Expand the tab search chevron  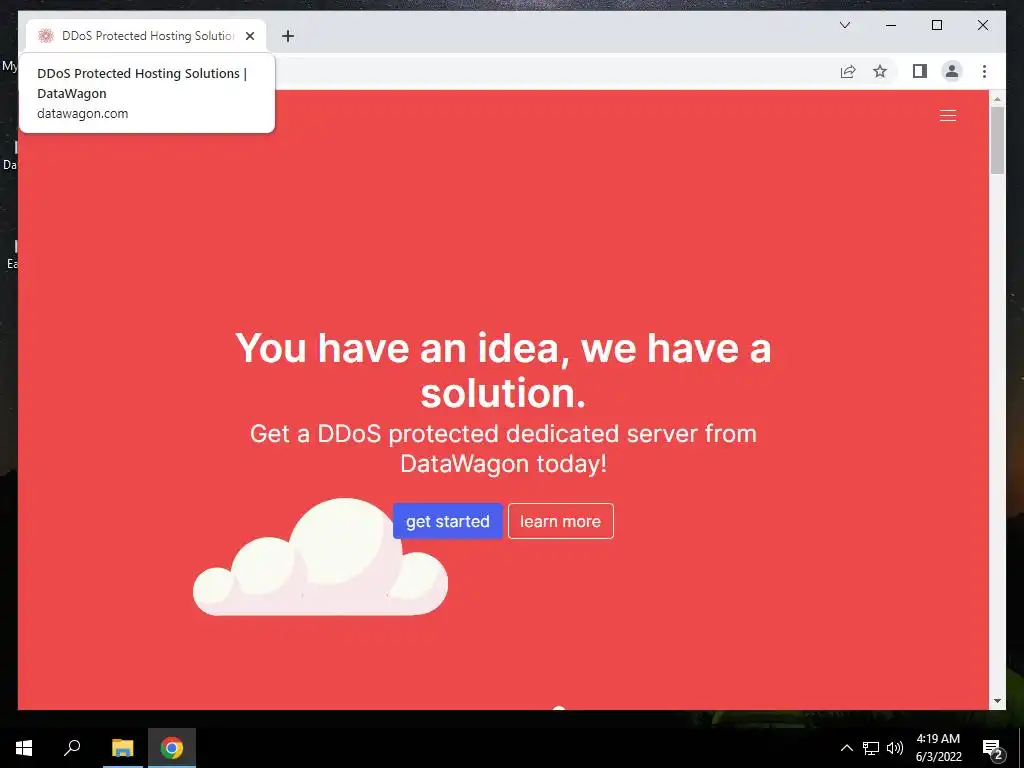click(x=844, y=25)
